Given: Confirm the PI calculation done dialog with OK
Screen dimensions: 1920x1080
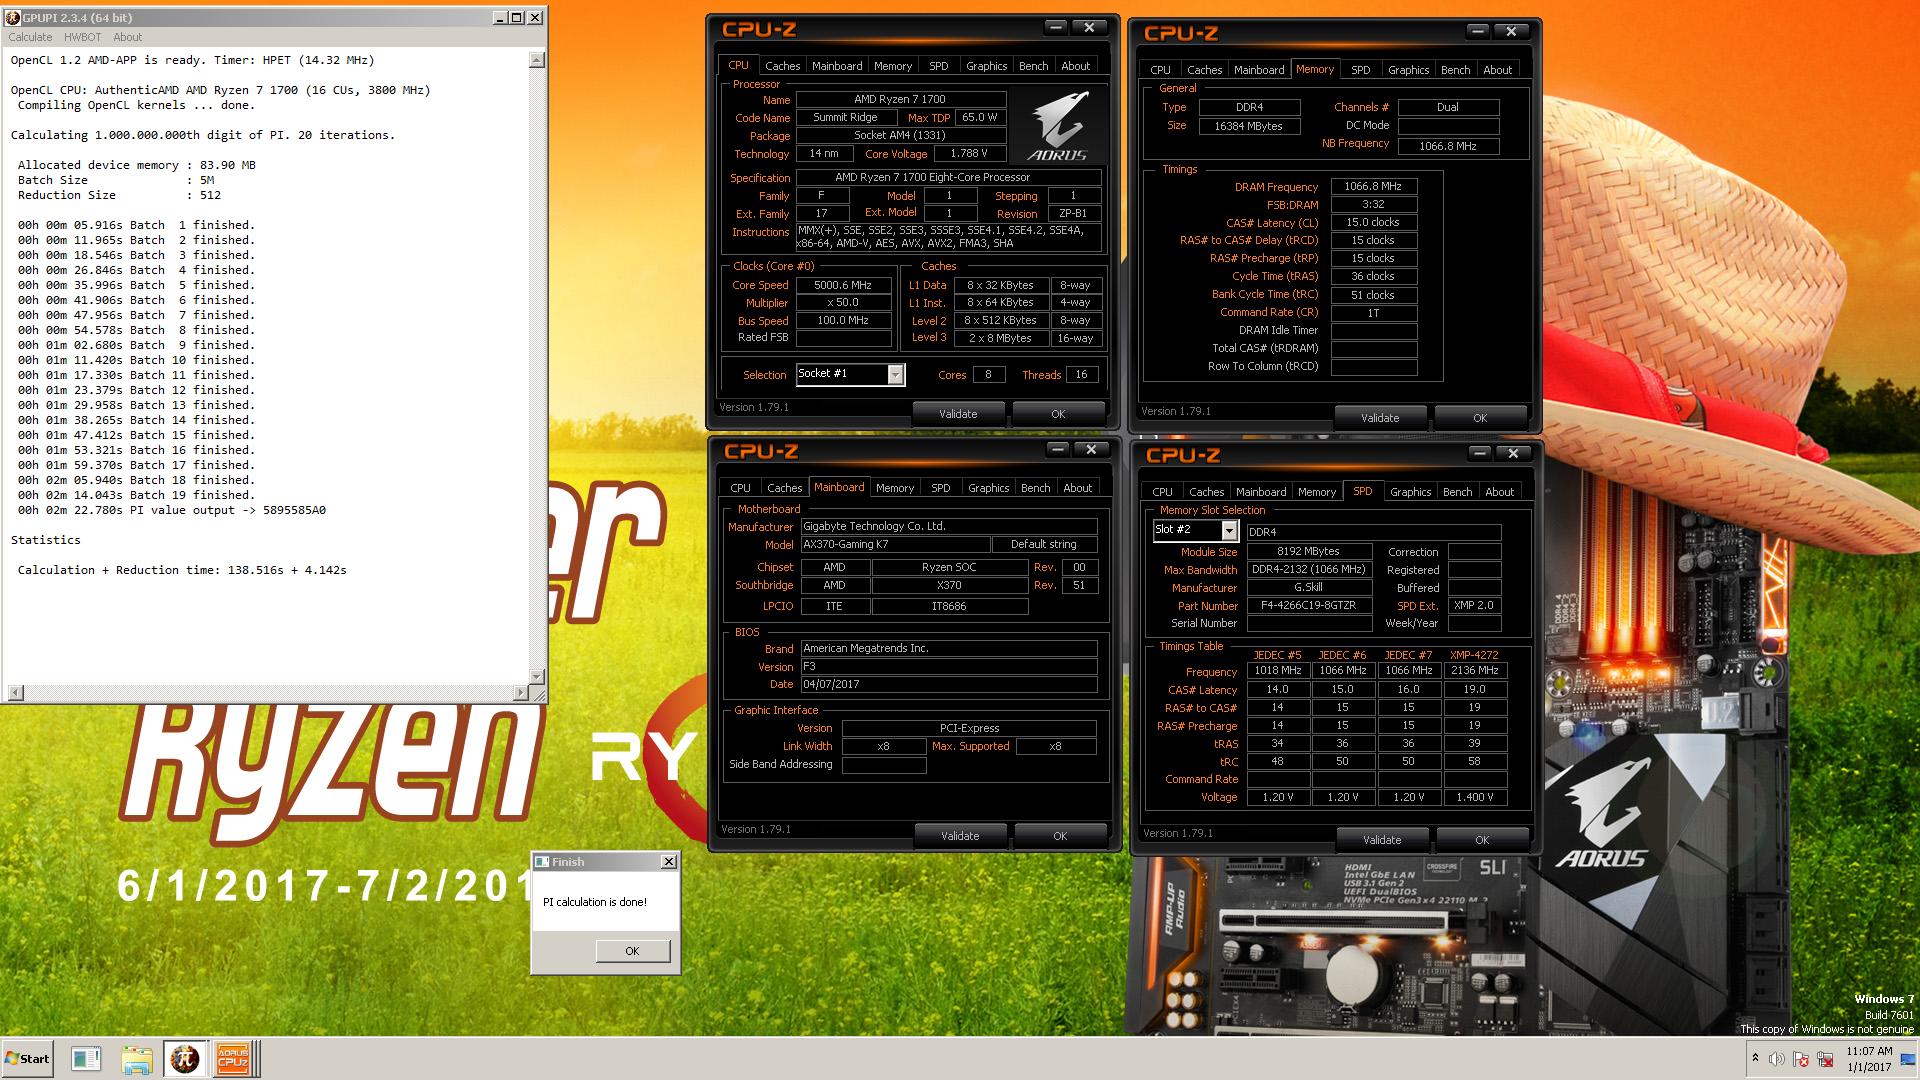Looking at the screenshot, I should 632,951.
